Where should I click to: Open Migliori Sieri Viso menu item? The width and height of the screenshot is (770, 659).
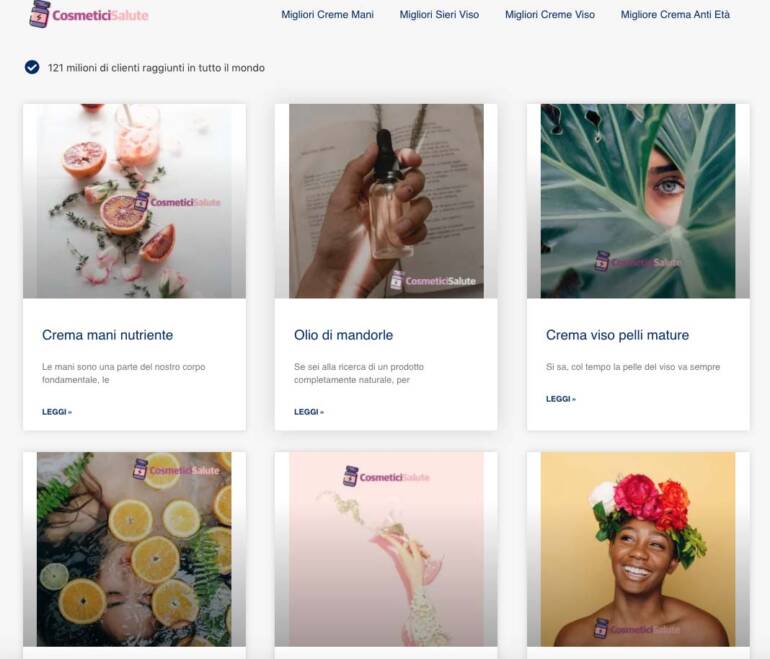point(439,15)
